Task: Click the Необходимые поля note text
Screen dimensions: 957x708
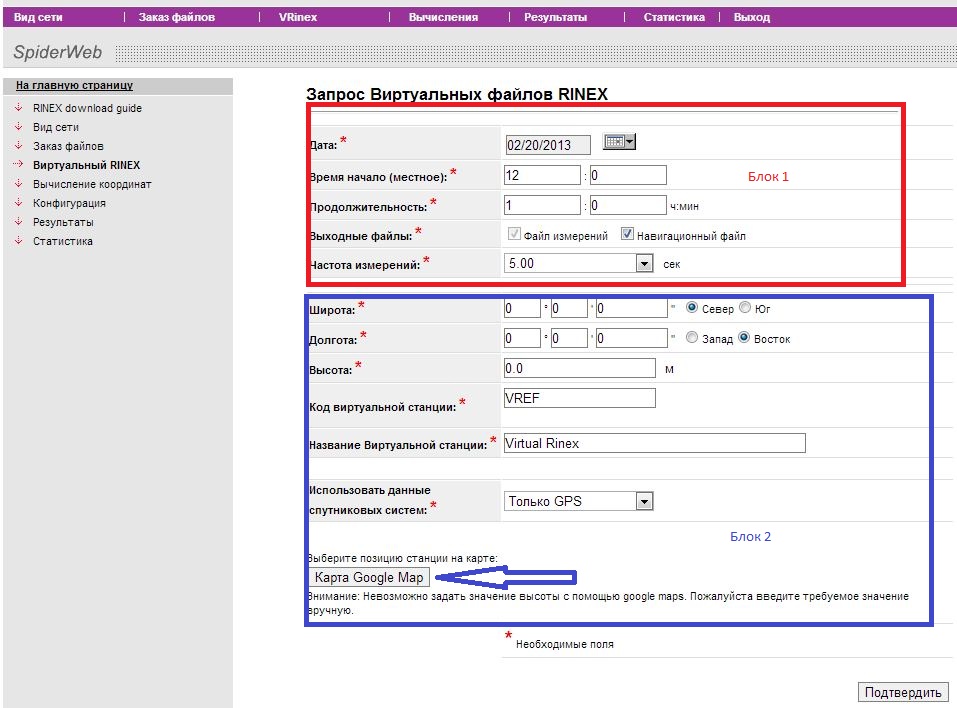Action: (565, 644)
